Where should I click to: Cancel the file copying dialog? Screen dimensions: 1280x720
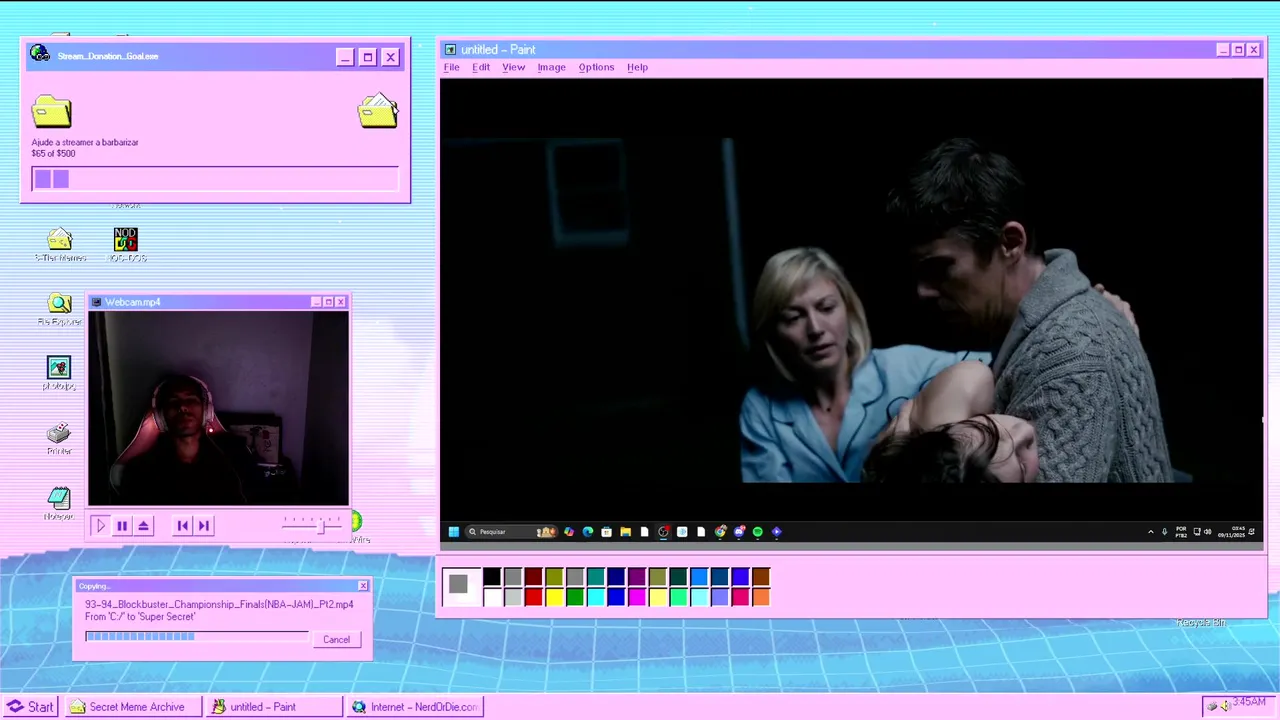(x=336, y=640)
